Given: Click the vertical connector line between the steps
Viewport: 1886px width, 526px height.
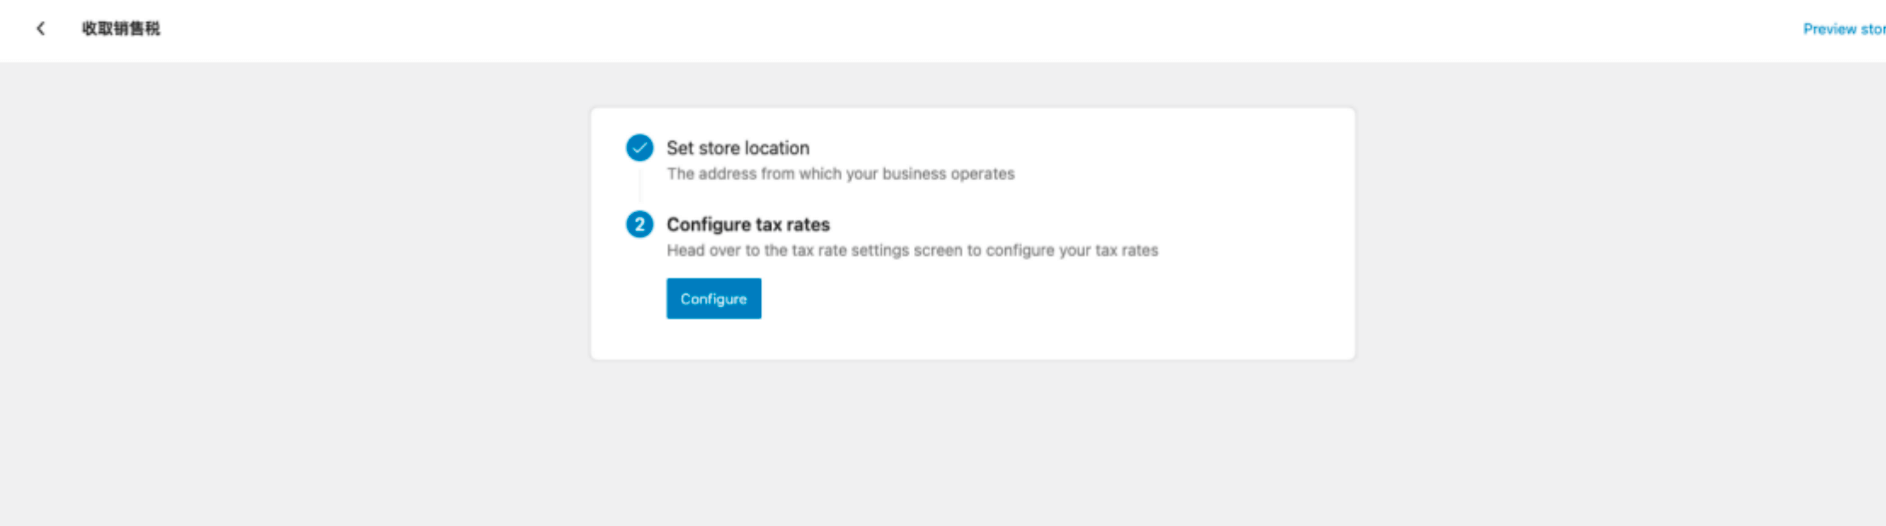Looking at the screenshot, I should tap(640, 186).
